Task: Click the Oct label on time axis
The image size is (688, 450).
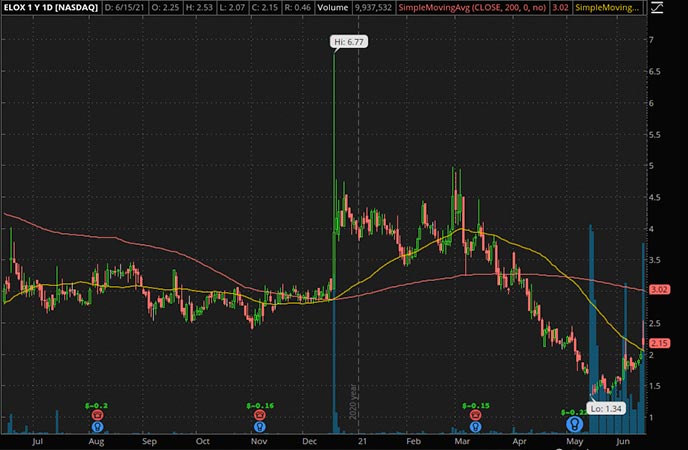Action: point(202,441)
